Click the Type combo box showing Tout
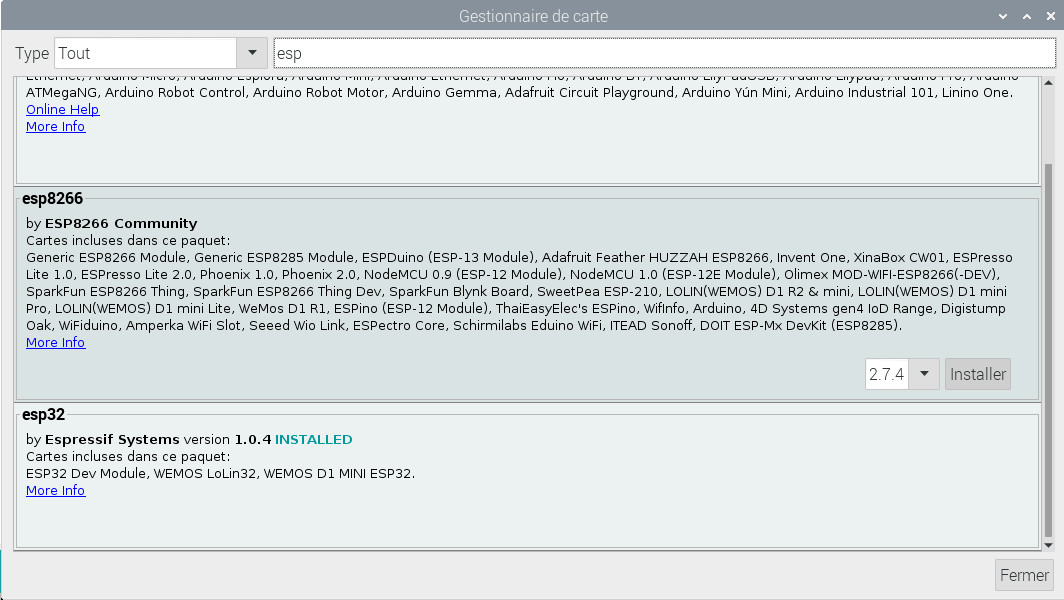The width and height of the screenshot is (1064, 600). pyautogui.click(x=145, y=54)
